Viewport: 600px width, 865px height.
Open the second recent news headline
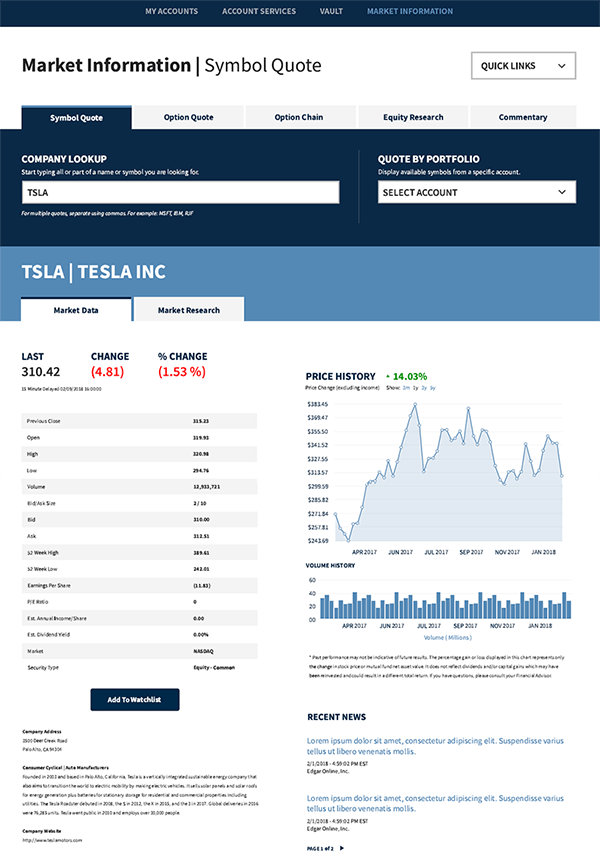(435, 803)
